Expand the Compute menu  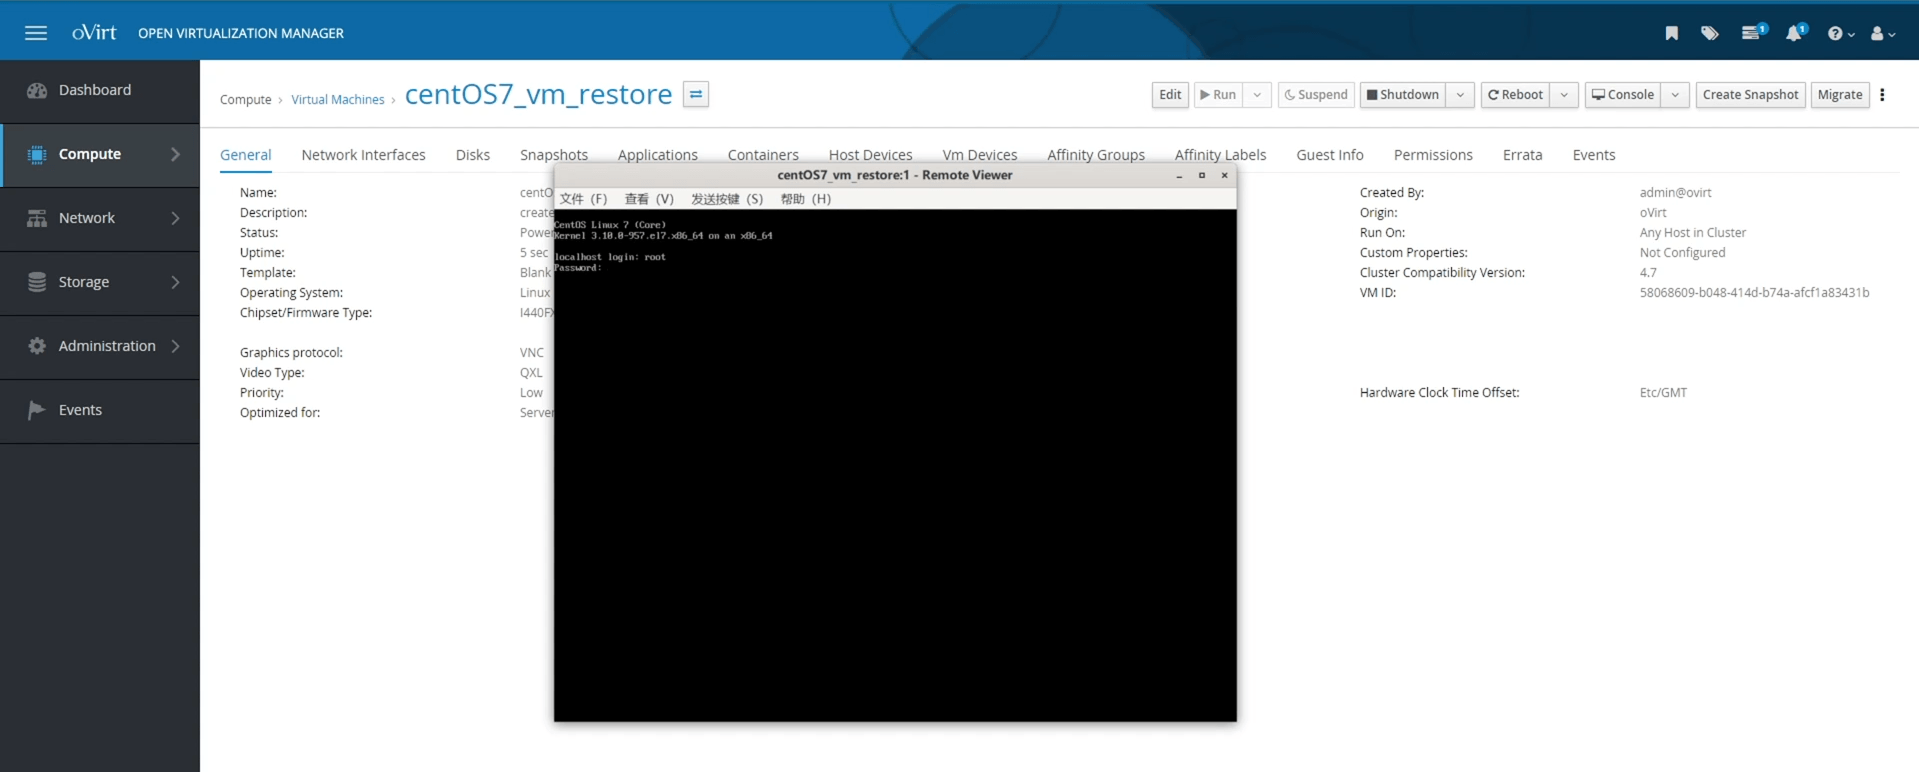(100, 154)
